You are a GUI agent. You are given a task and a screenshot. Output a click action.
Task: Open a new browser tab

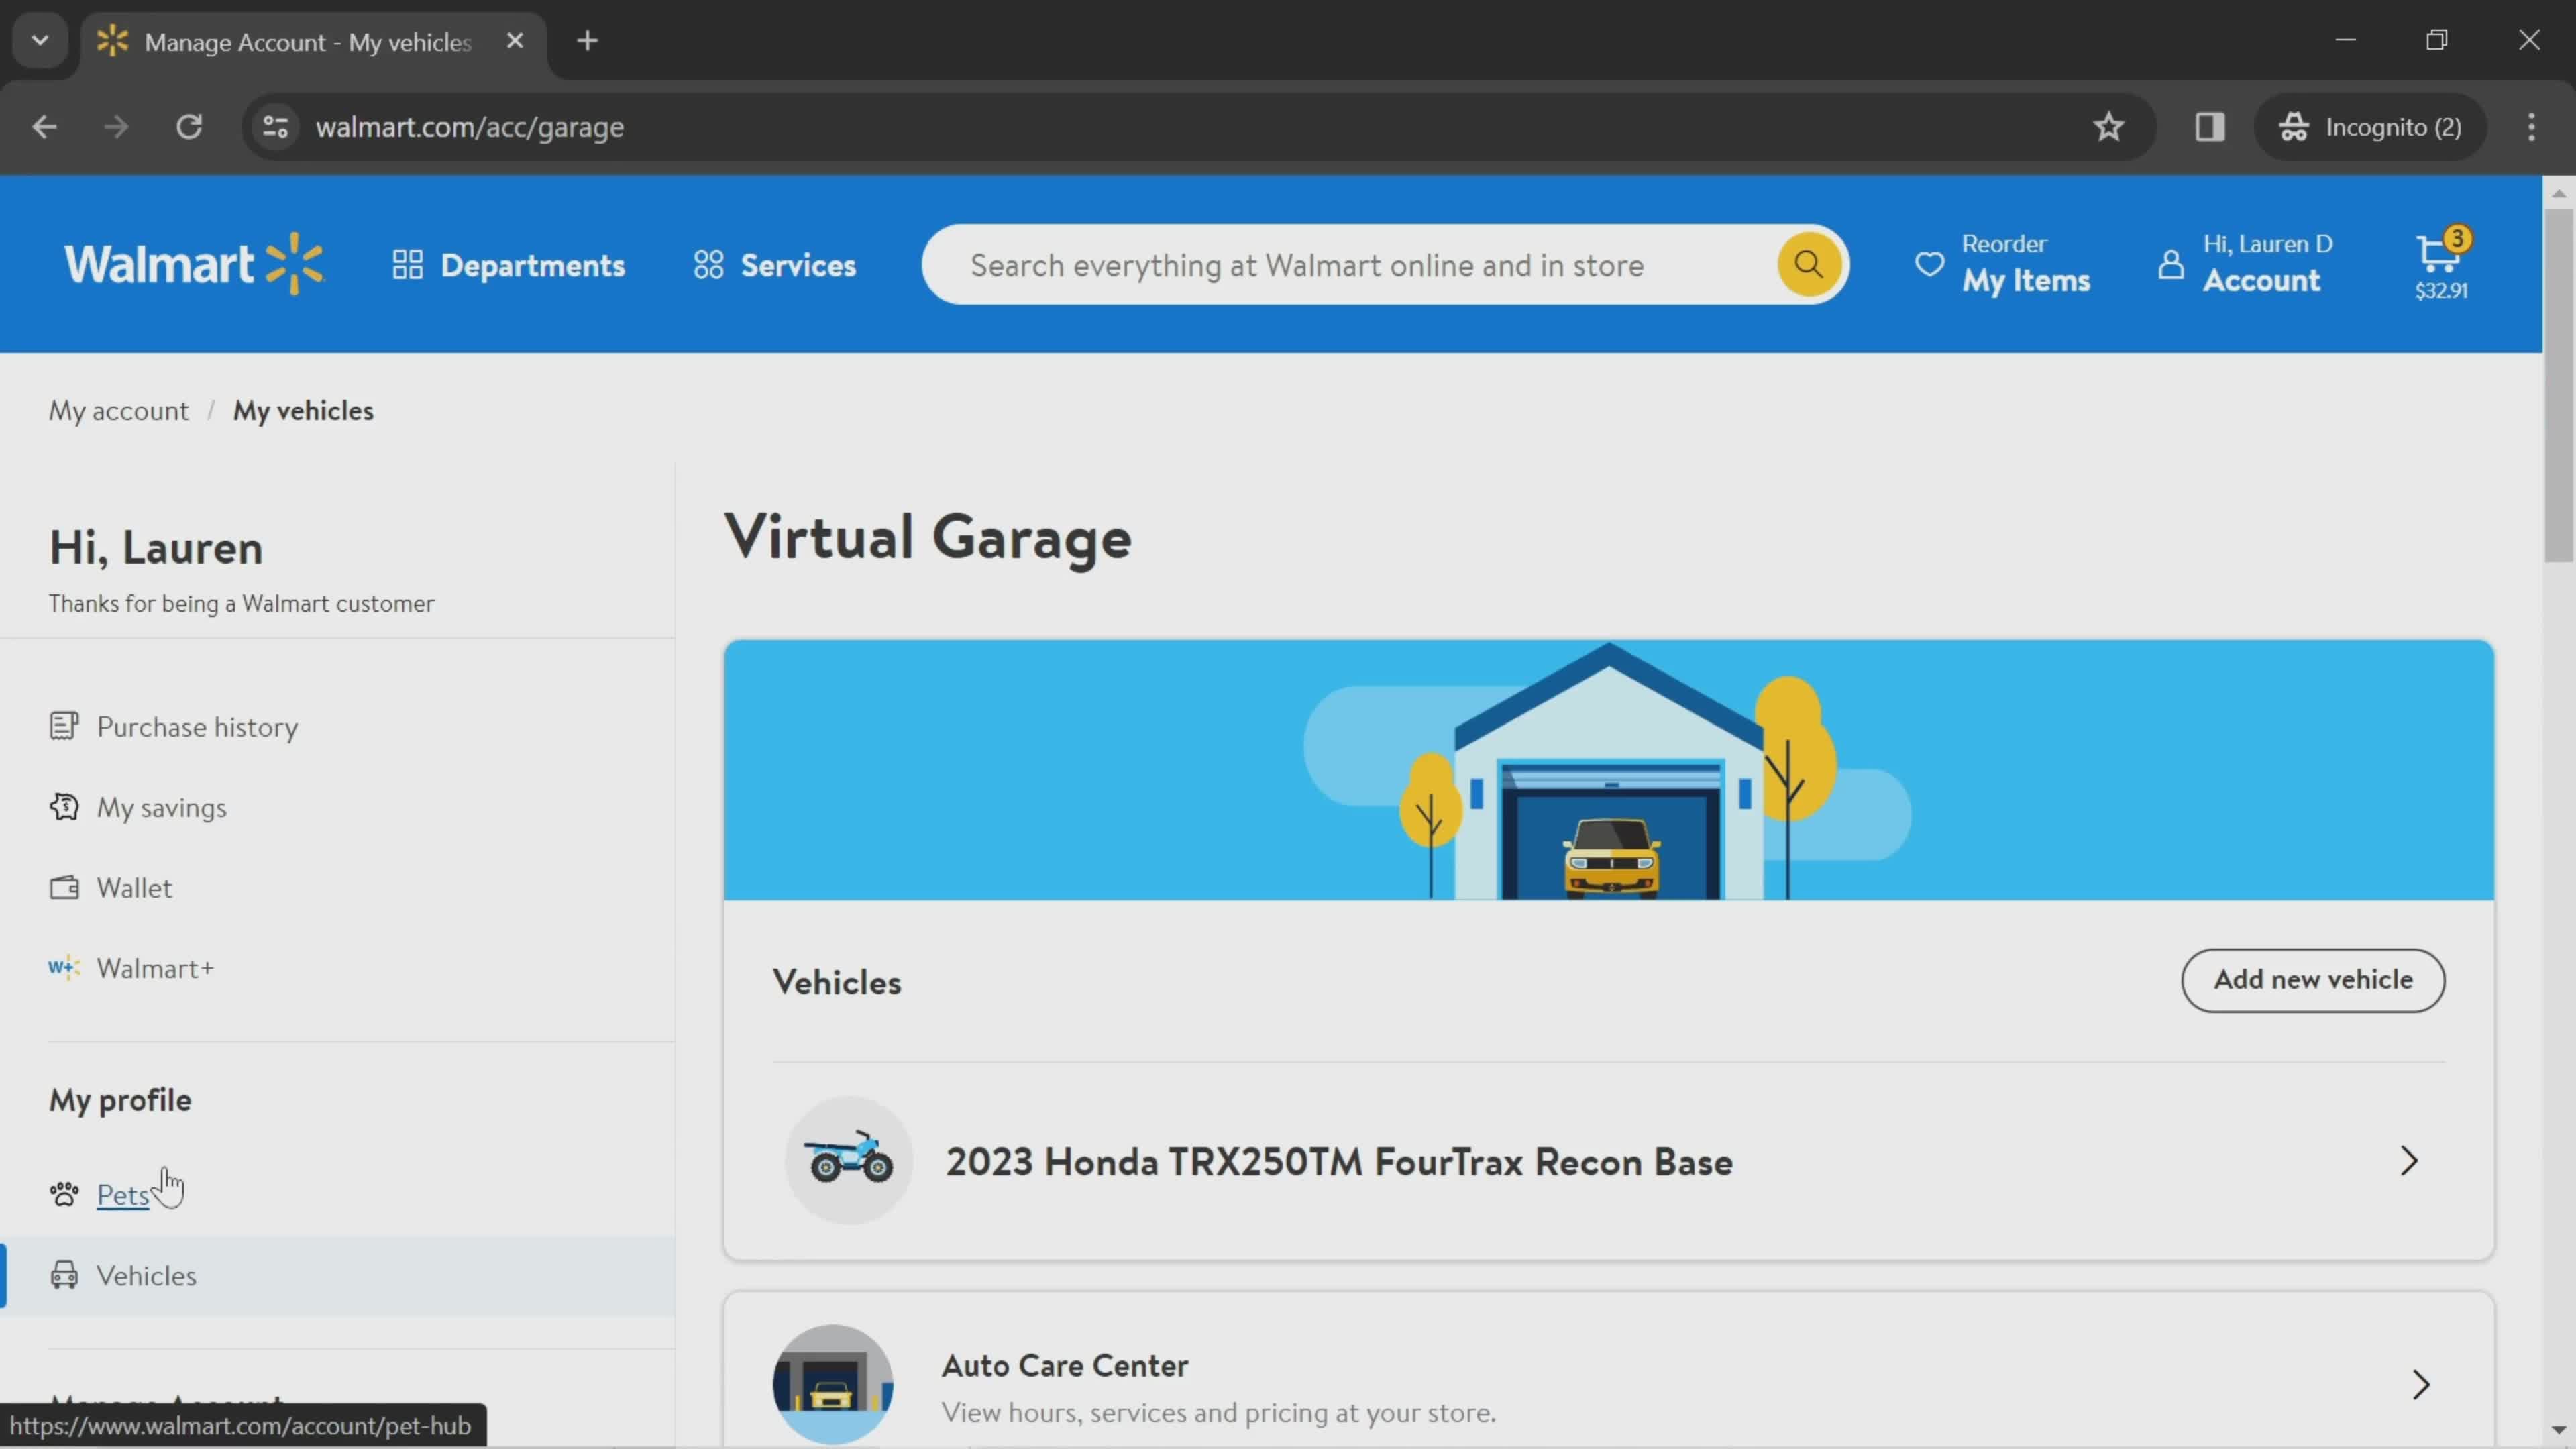coord(588,41)
